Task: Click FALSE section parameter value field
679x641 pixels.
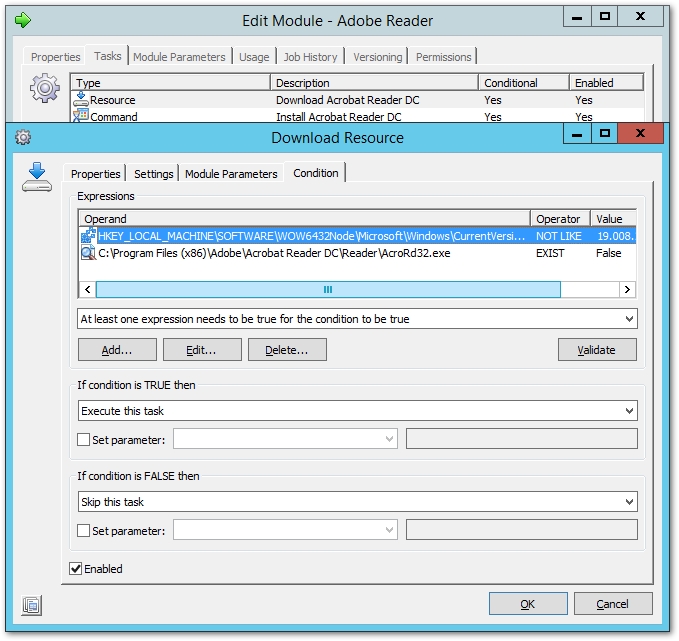Action: (x=521, y=530)
